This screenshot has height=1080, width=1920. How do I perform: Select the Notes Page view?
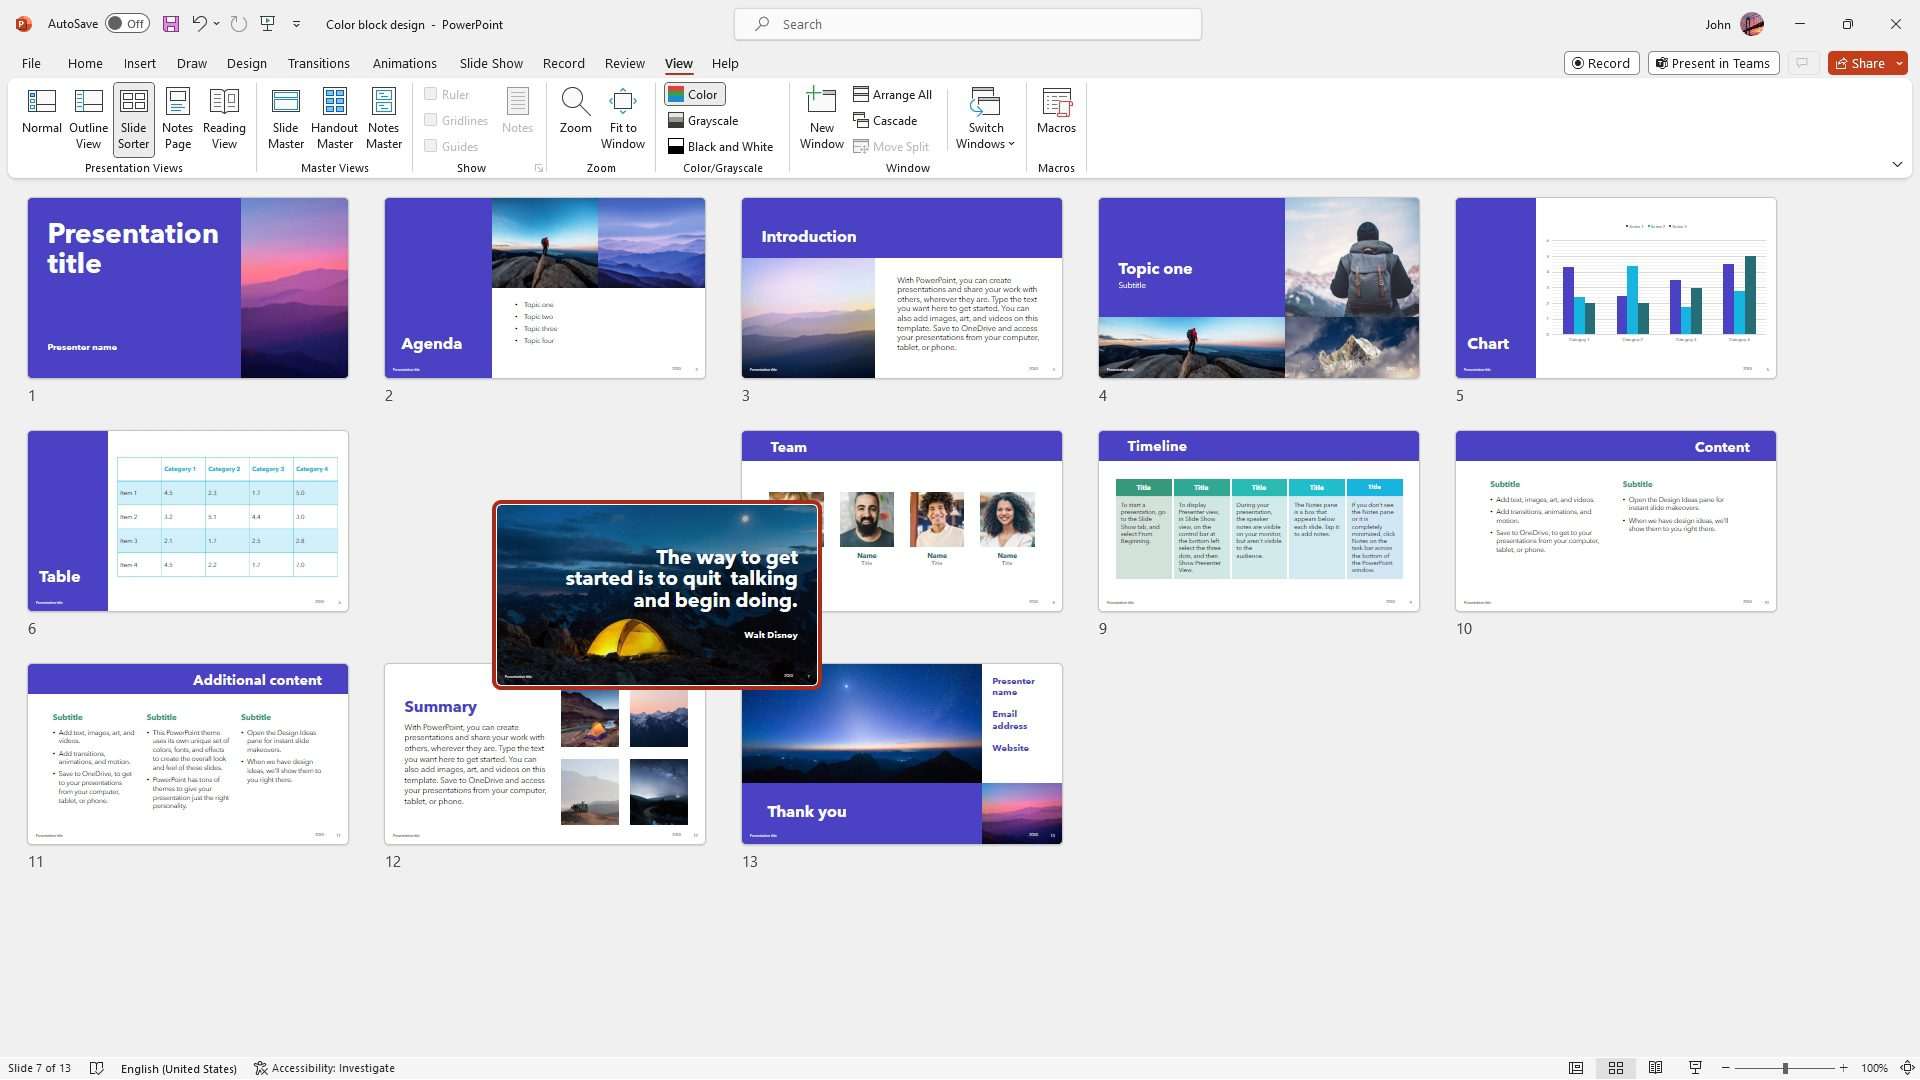(177, 117)
